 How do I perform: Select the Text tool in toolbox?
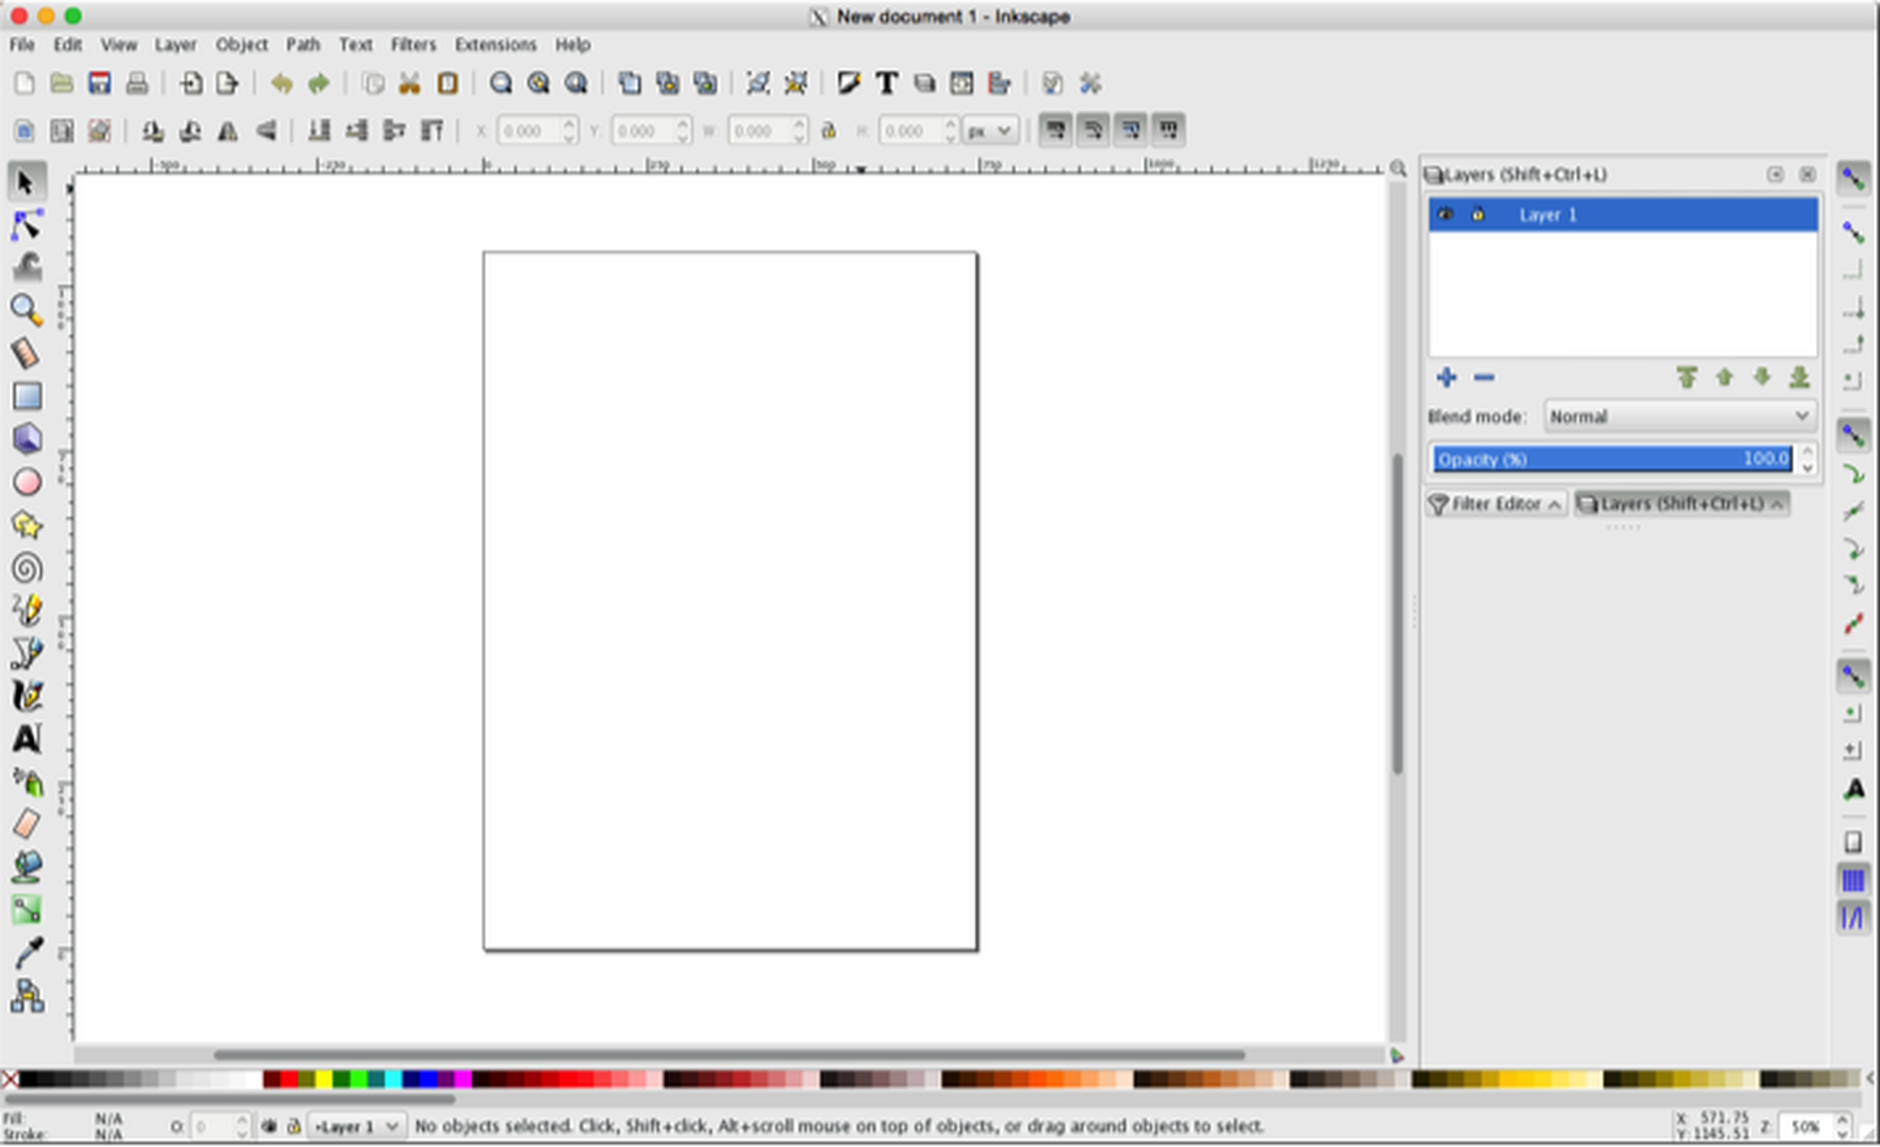click(27, 739)
